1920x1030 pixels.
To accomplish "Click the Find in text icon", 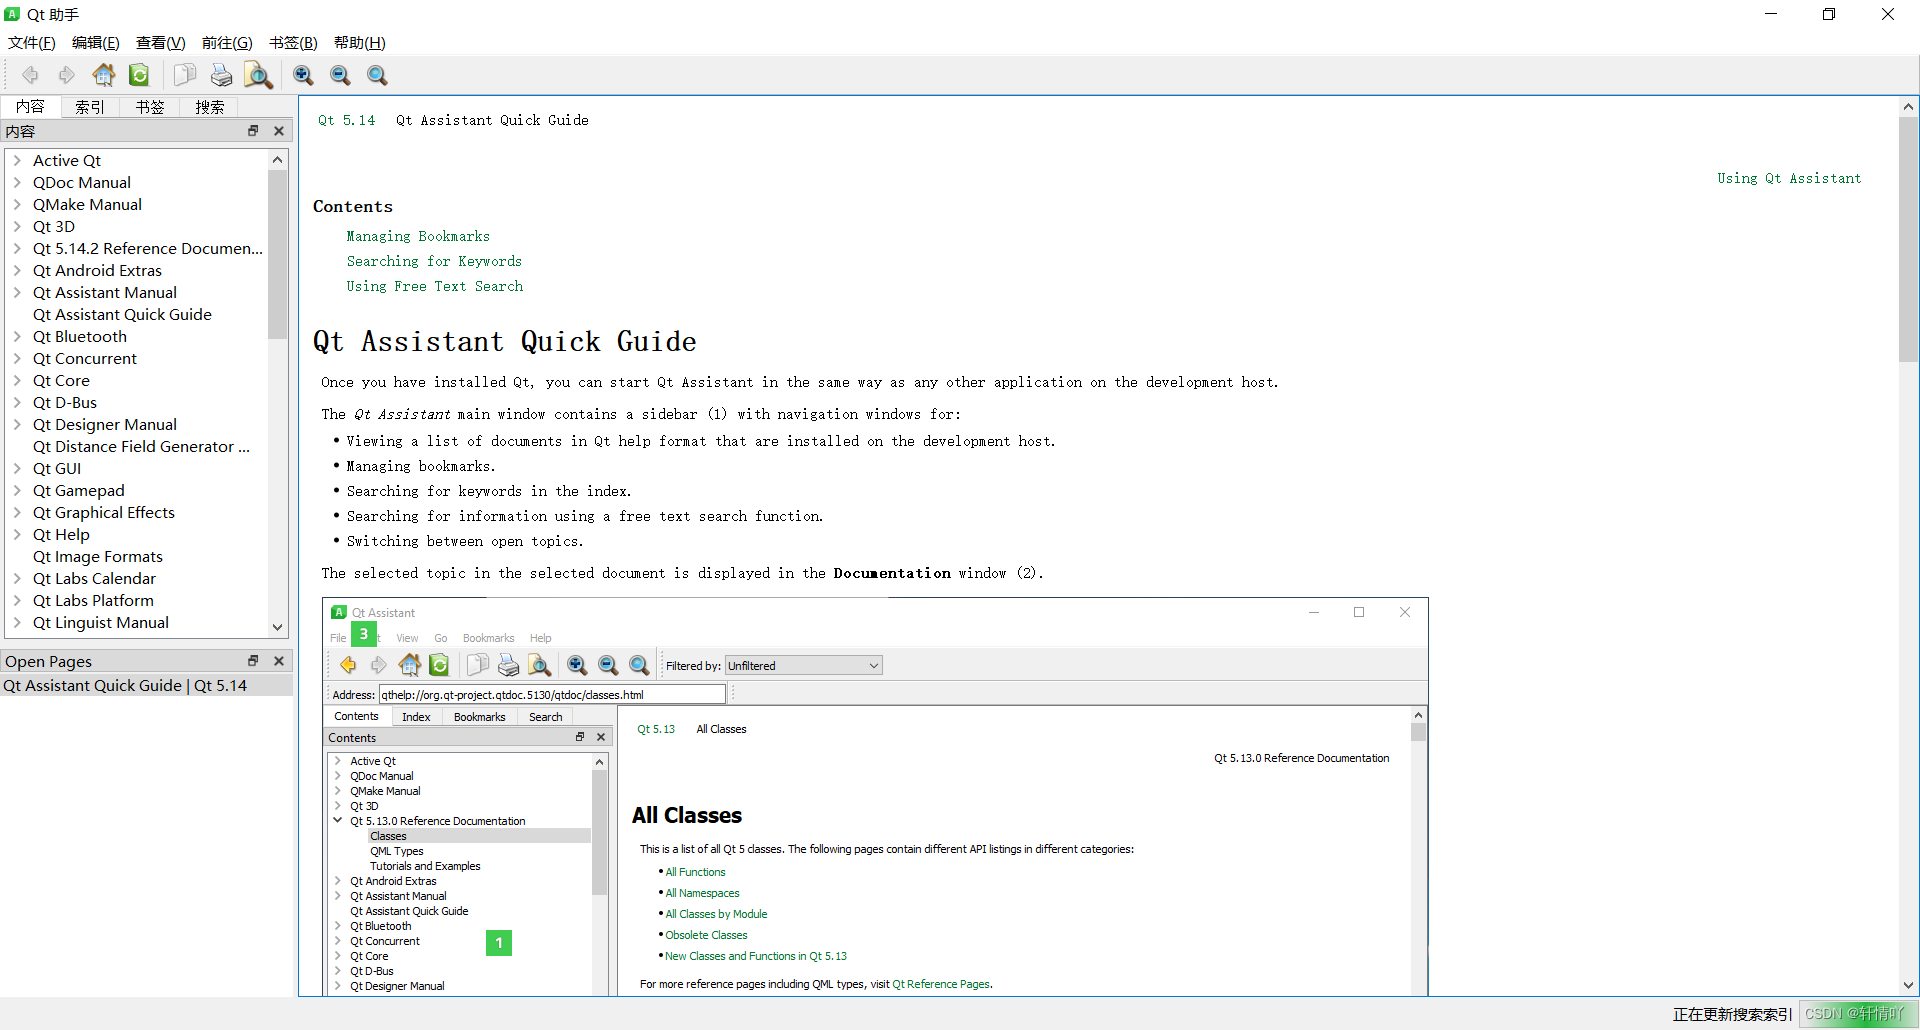I will pyautogui.click(x=258, y=75).
